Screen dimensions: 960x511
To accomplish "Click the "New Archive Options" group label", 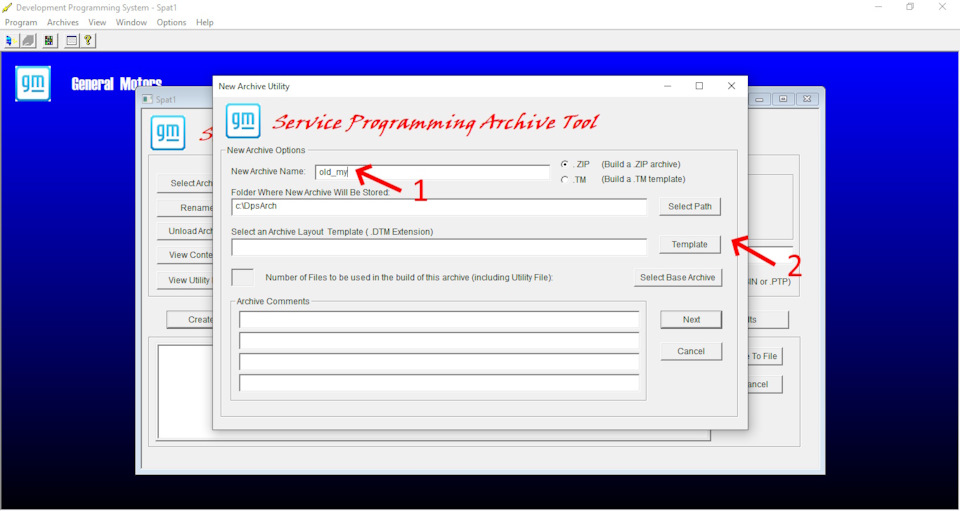I will [266, 150].
